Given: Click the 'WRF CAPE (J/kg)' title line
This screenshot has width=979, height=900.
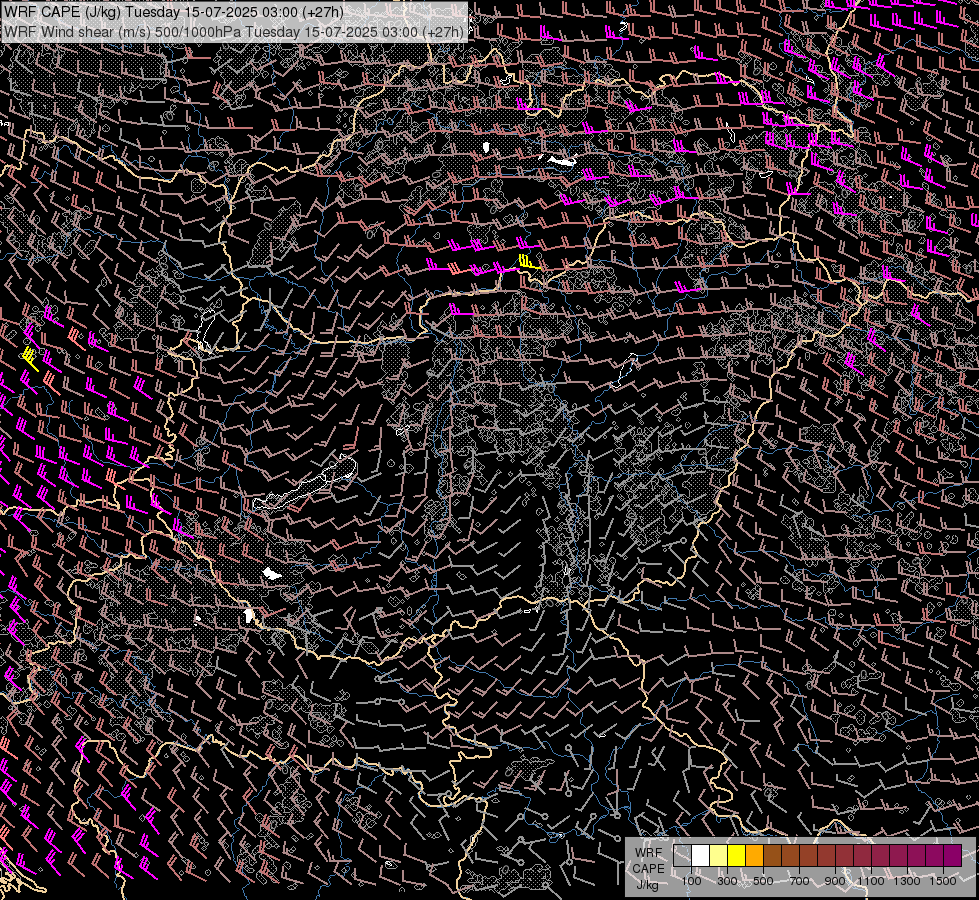Looking at the screenshot, I should (x=174, y=12).
